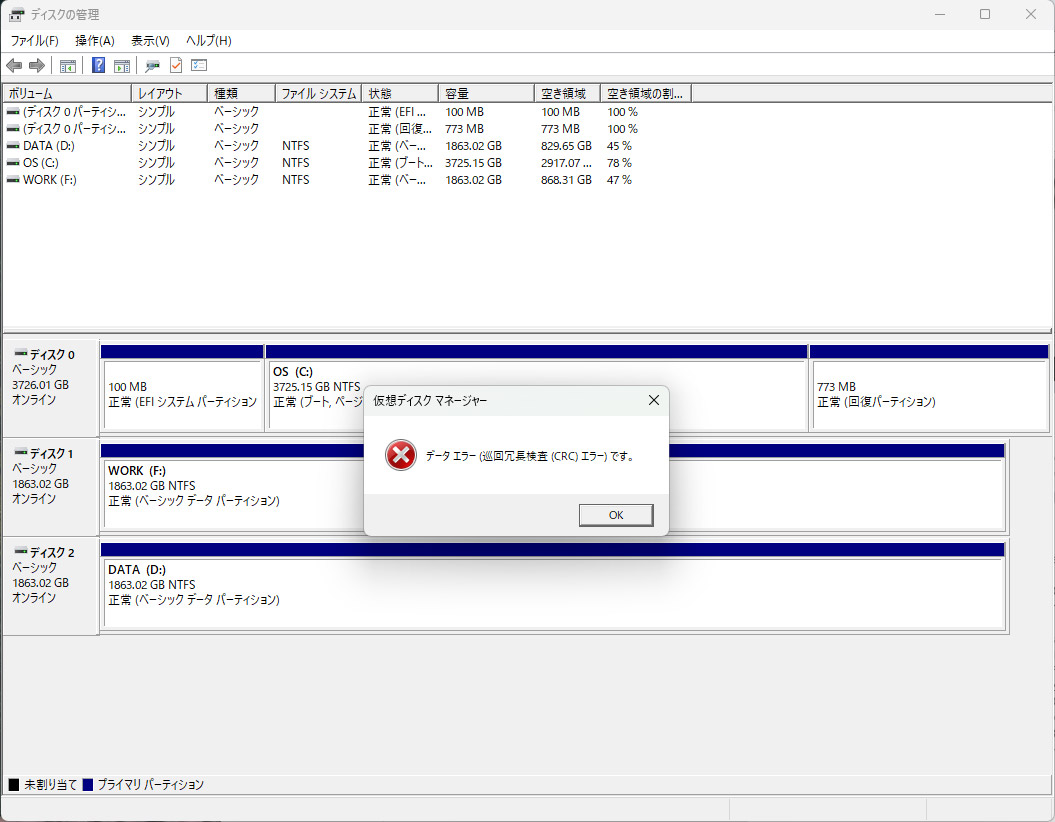Viewport: 1055px width, 822px height.
Task: Click the データ エラー (CRC) message text
Action: coord(530,456)
